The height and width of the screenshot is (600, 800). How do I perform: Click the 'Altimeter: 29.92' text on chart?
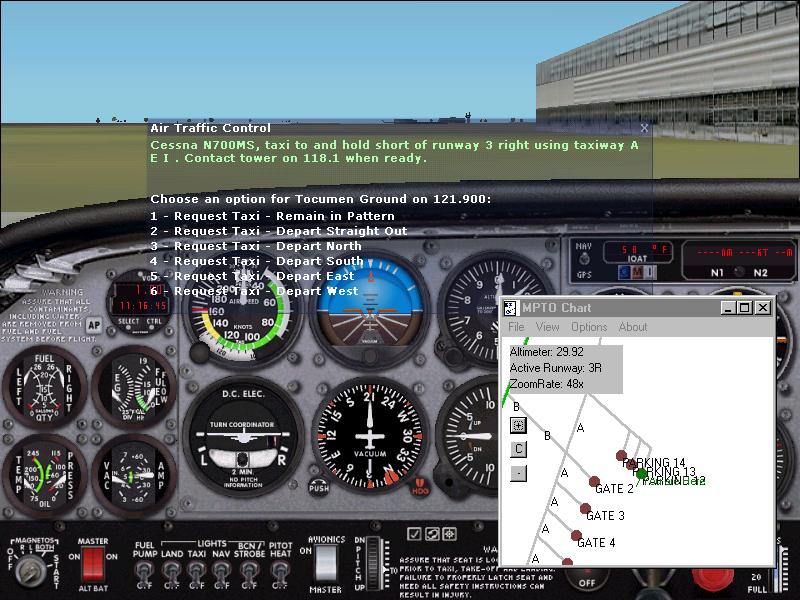(546, 352)
